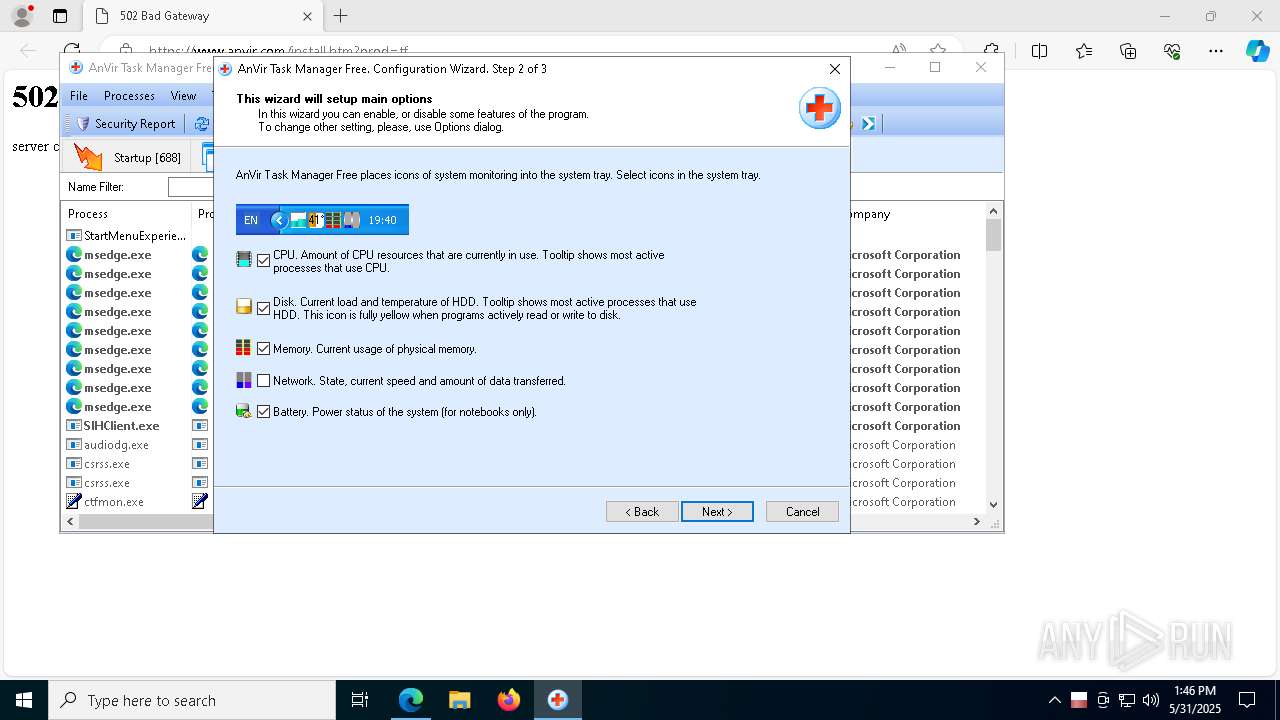Screen dimensions: 1280x720
Task: Click the Network monitors icon in wizard
Action: 244,380
